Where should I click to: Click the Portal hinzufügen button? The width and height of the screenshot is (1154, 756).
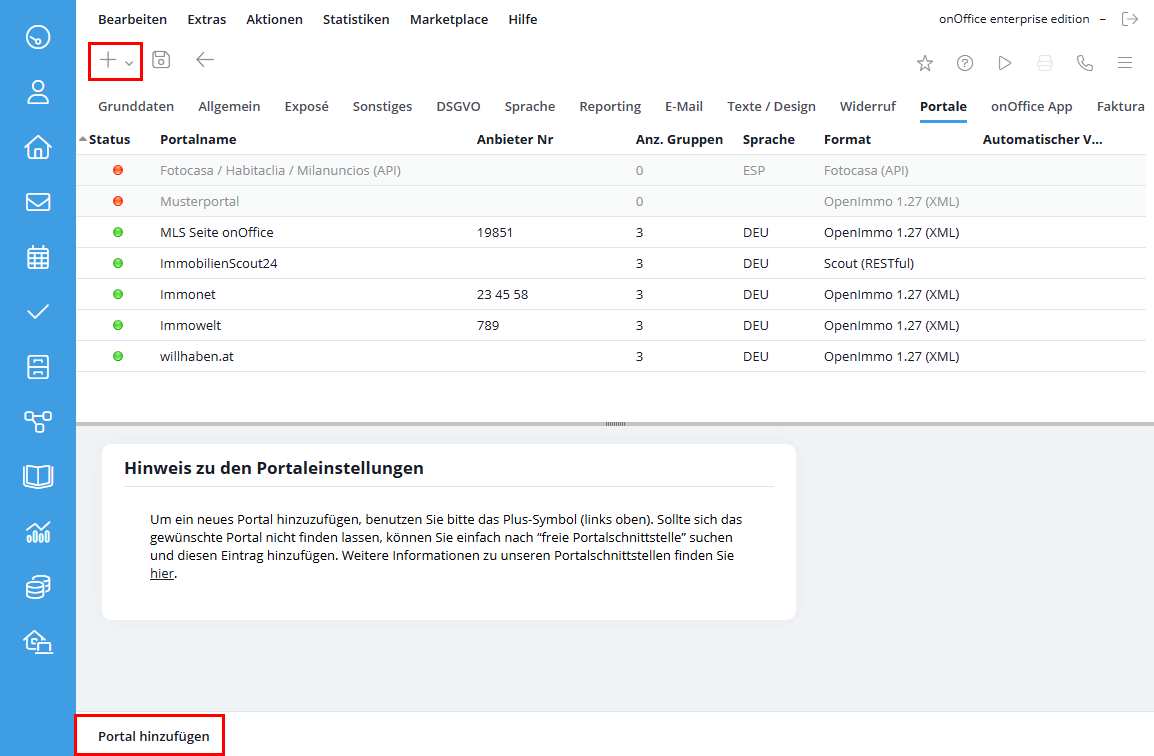(153, 736)
